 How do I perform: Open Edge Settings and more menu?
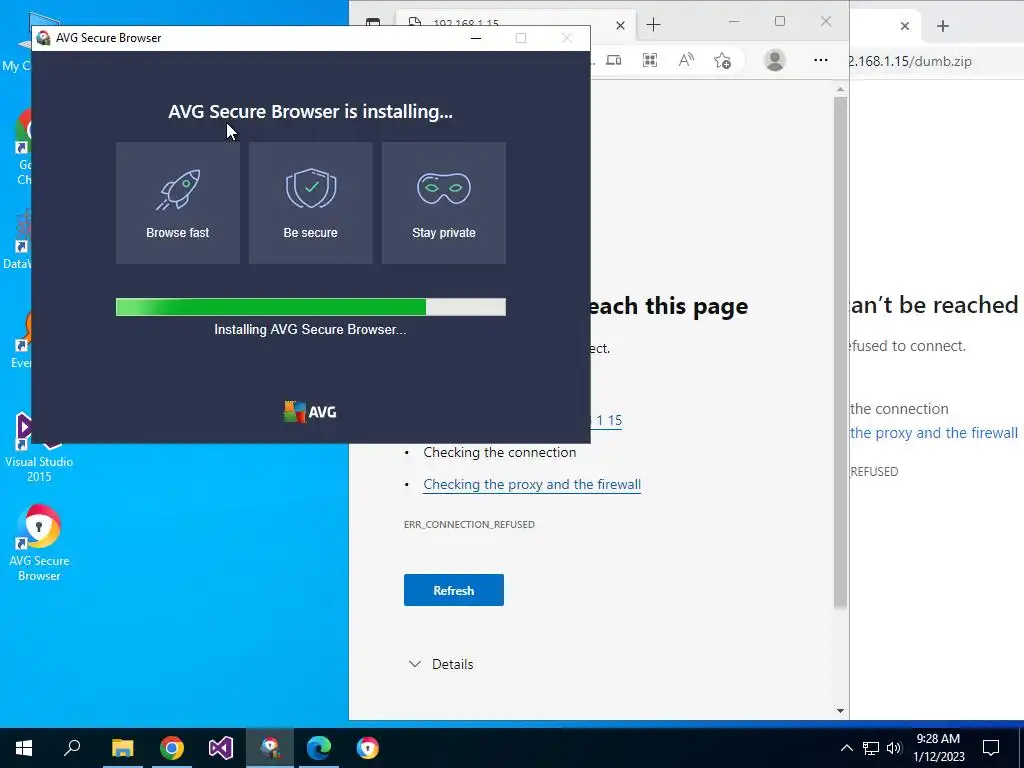[821, 60]
